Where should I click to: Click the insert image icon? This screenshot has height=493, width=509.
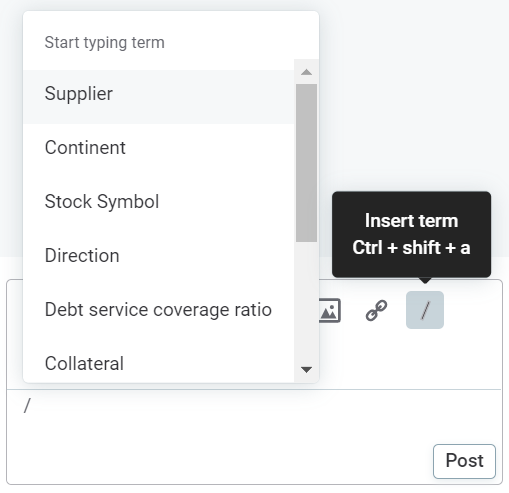(x=330, y=310)
